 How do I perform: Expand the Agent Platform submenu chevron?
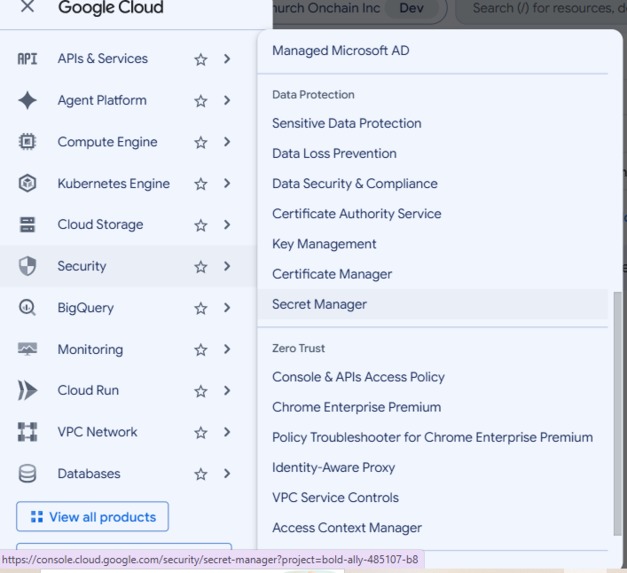point(227,100)
